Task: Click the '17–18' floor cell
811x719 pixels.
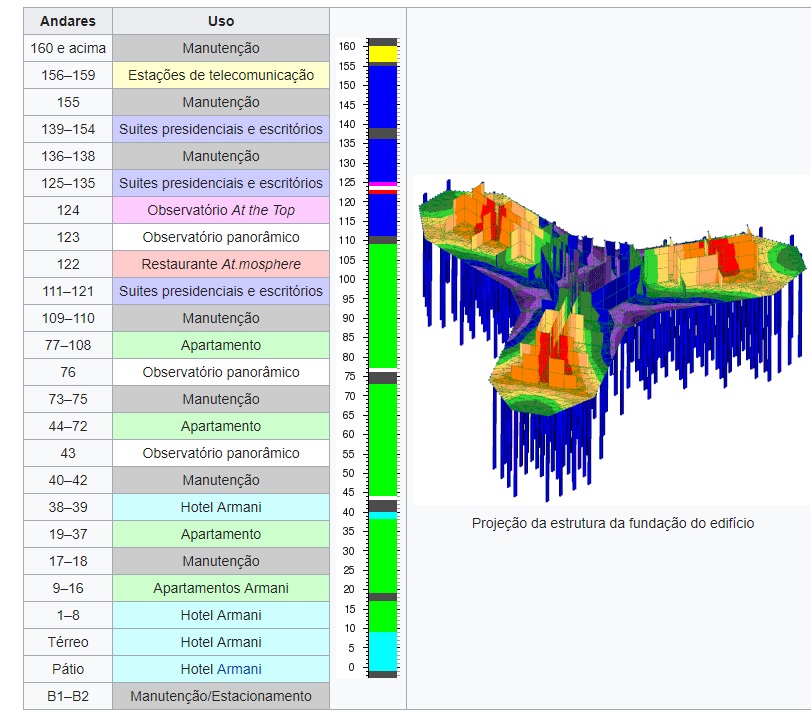Action: point(68,561)
